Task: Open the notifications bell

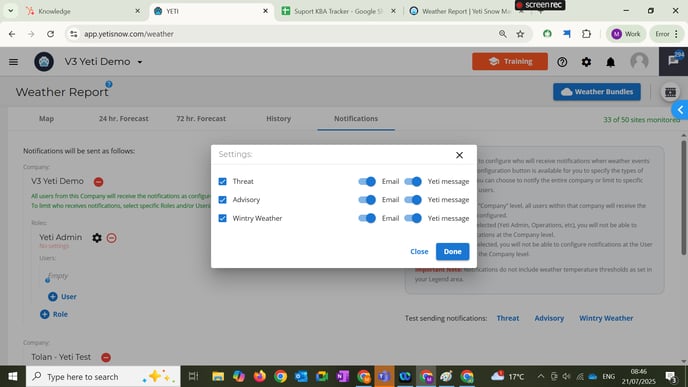Action: [x=610, y=62]
